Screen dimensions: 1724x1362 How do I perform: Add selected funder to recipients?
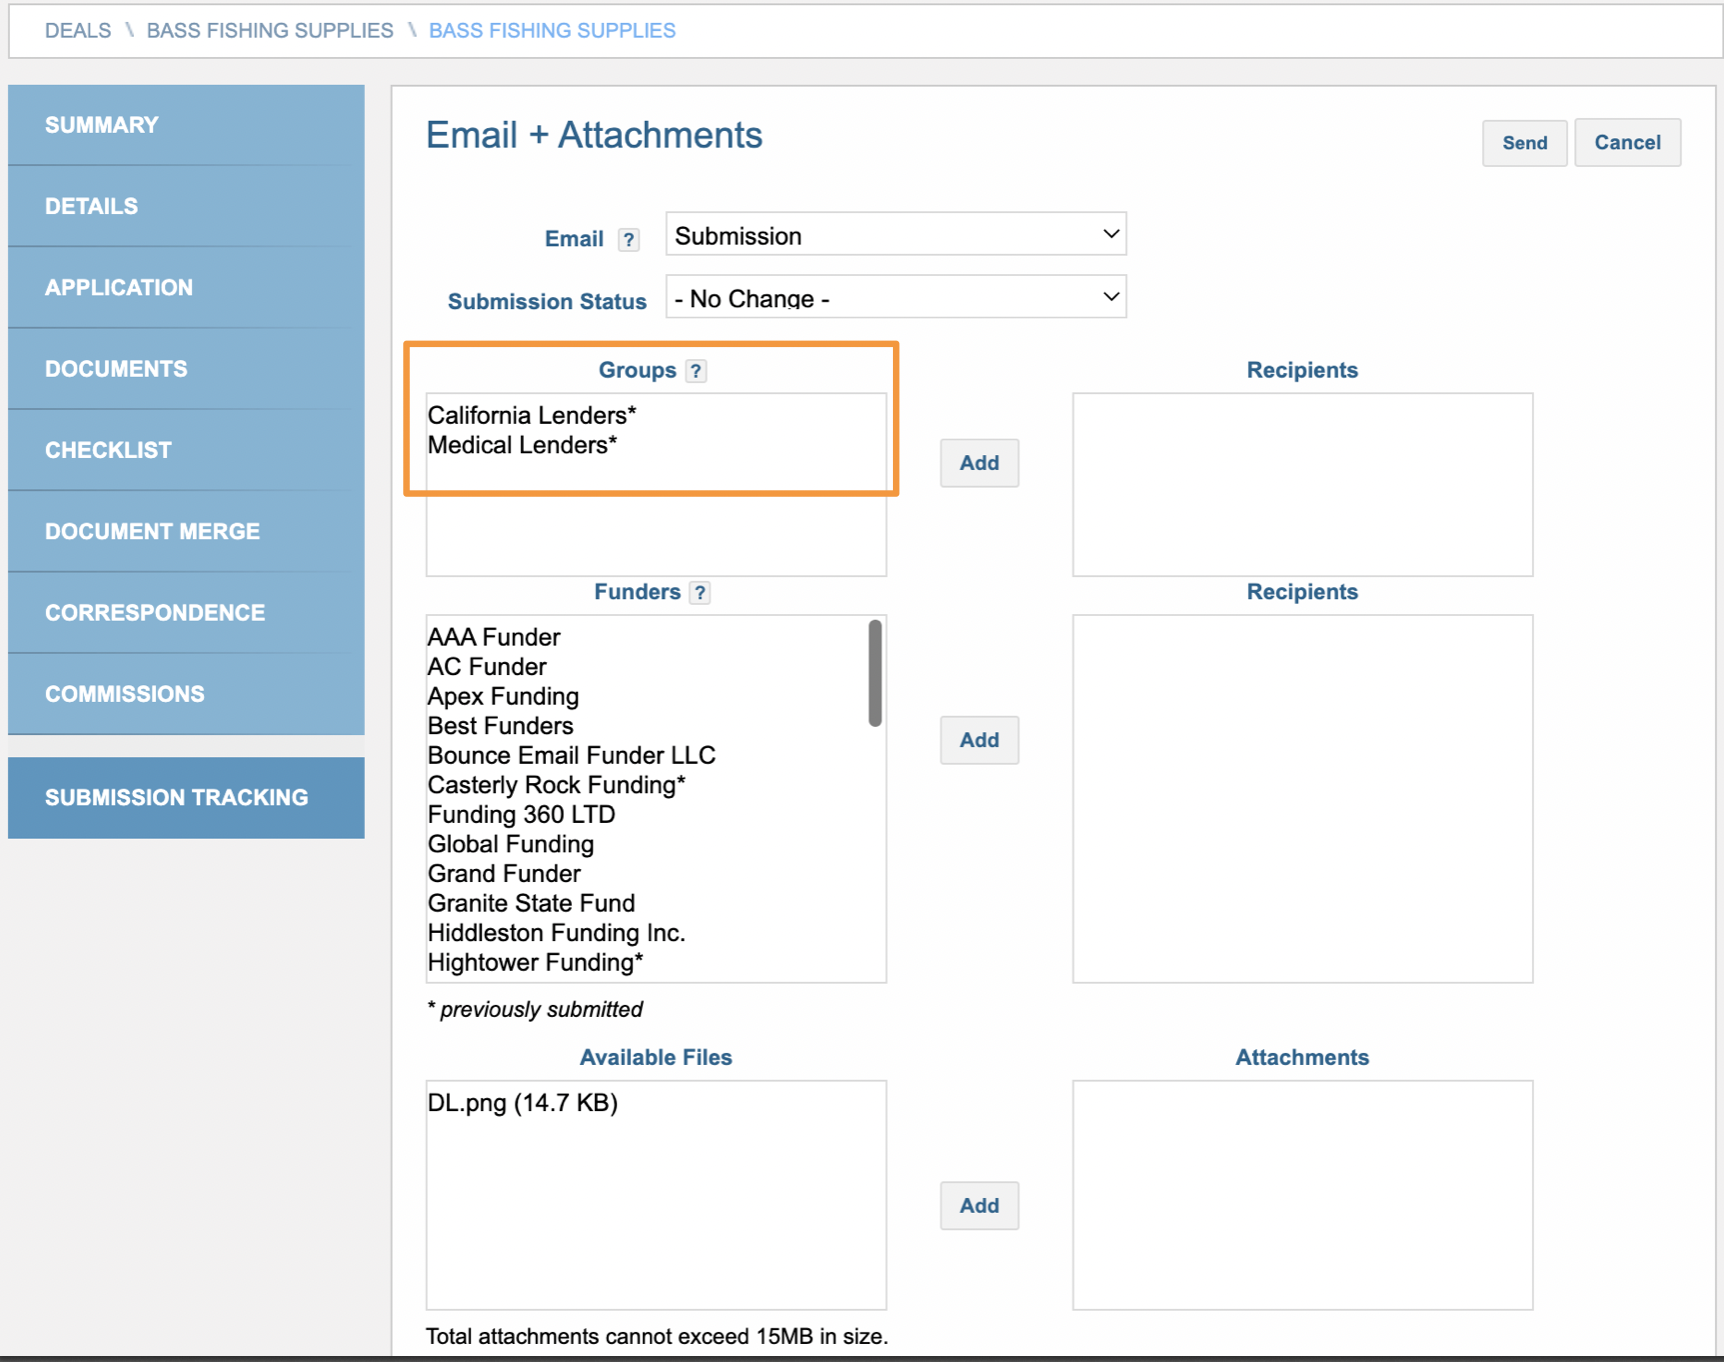coord(979,740)
